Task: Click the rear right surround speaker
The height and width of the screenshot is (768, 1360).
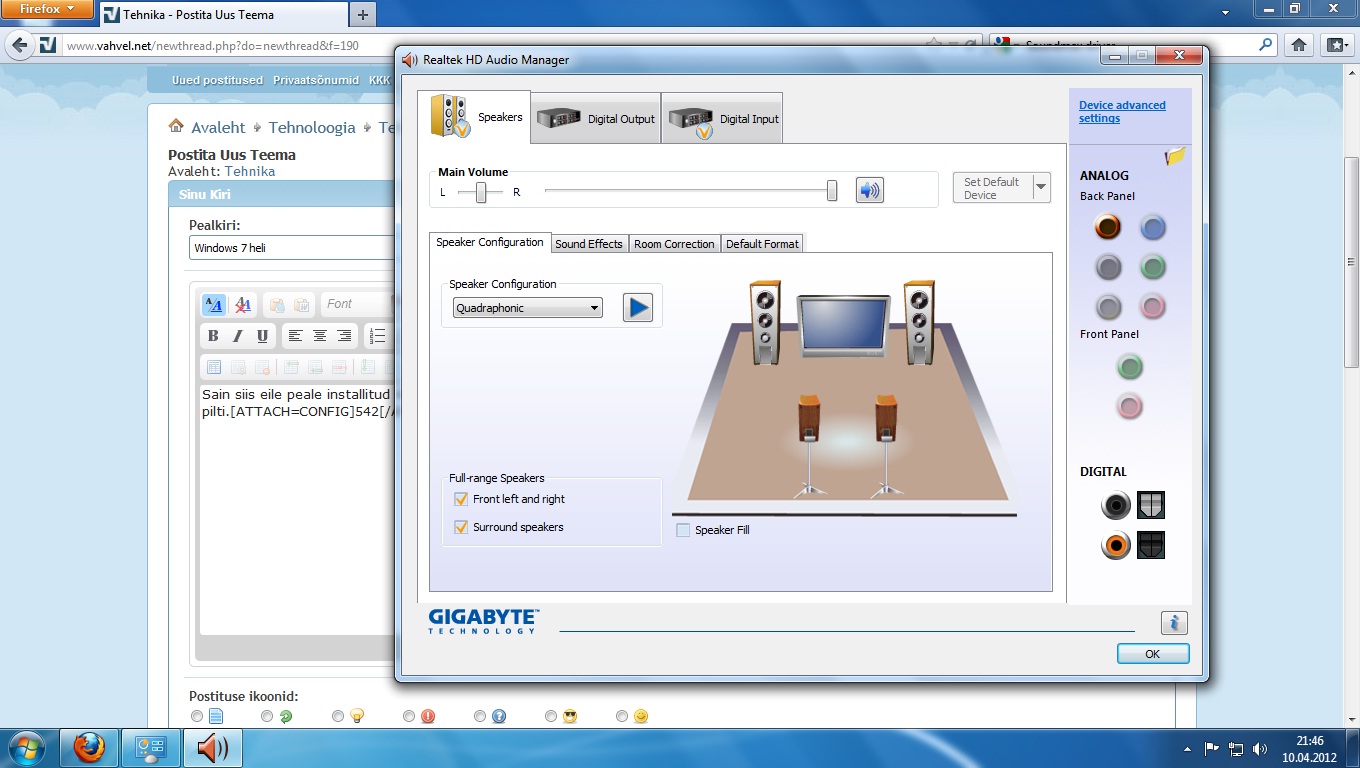Action: tap(886, 445)
